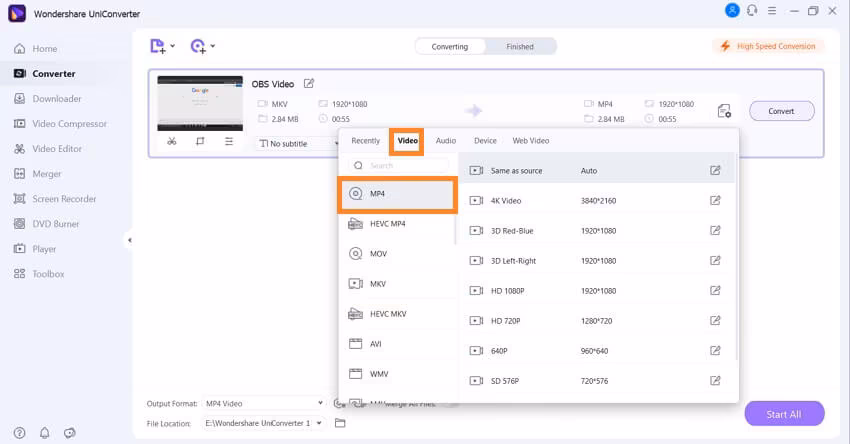Click the crop icon under thumbnail
The image size is (850, 444).
200,141
